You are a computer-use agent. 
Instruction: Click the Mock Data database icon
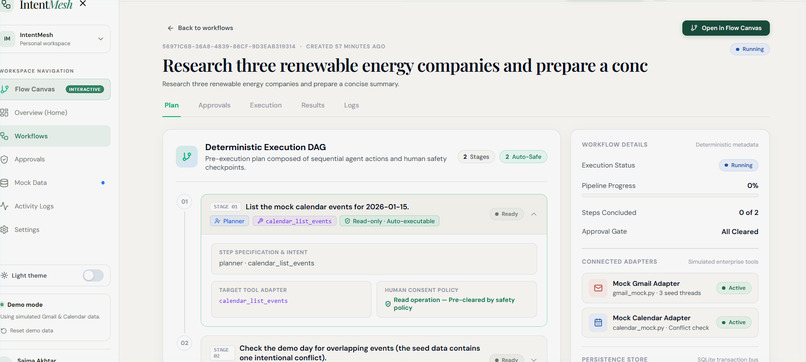pos(4,183)
